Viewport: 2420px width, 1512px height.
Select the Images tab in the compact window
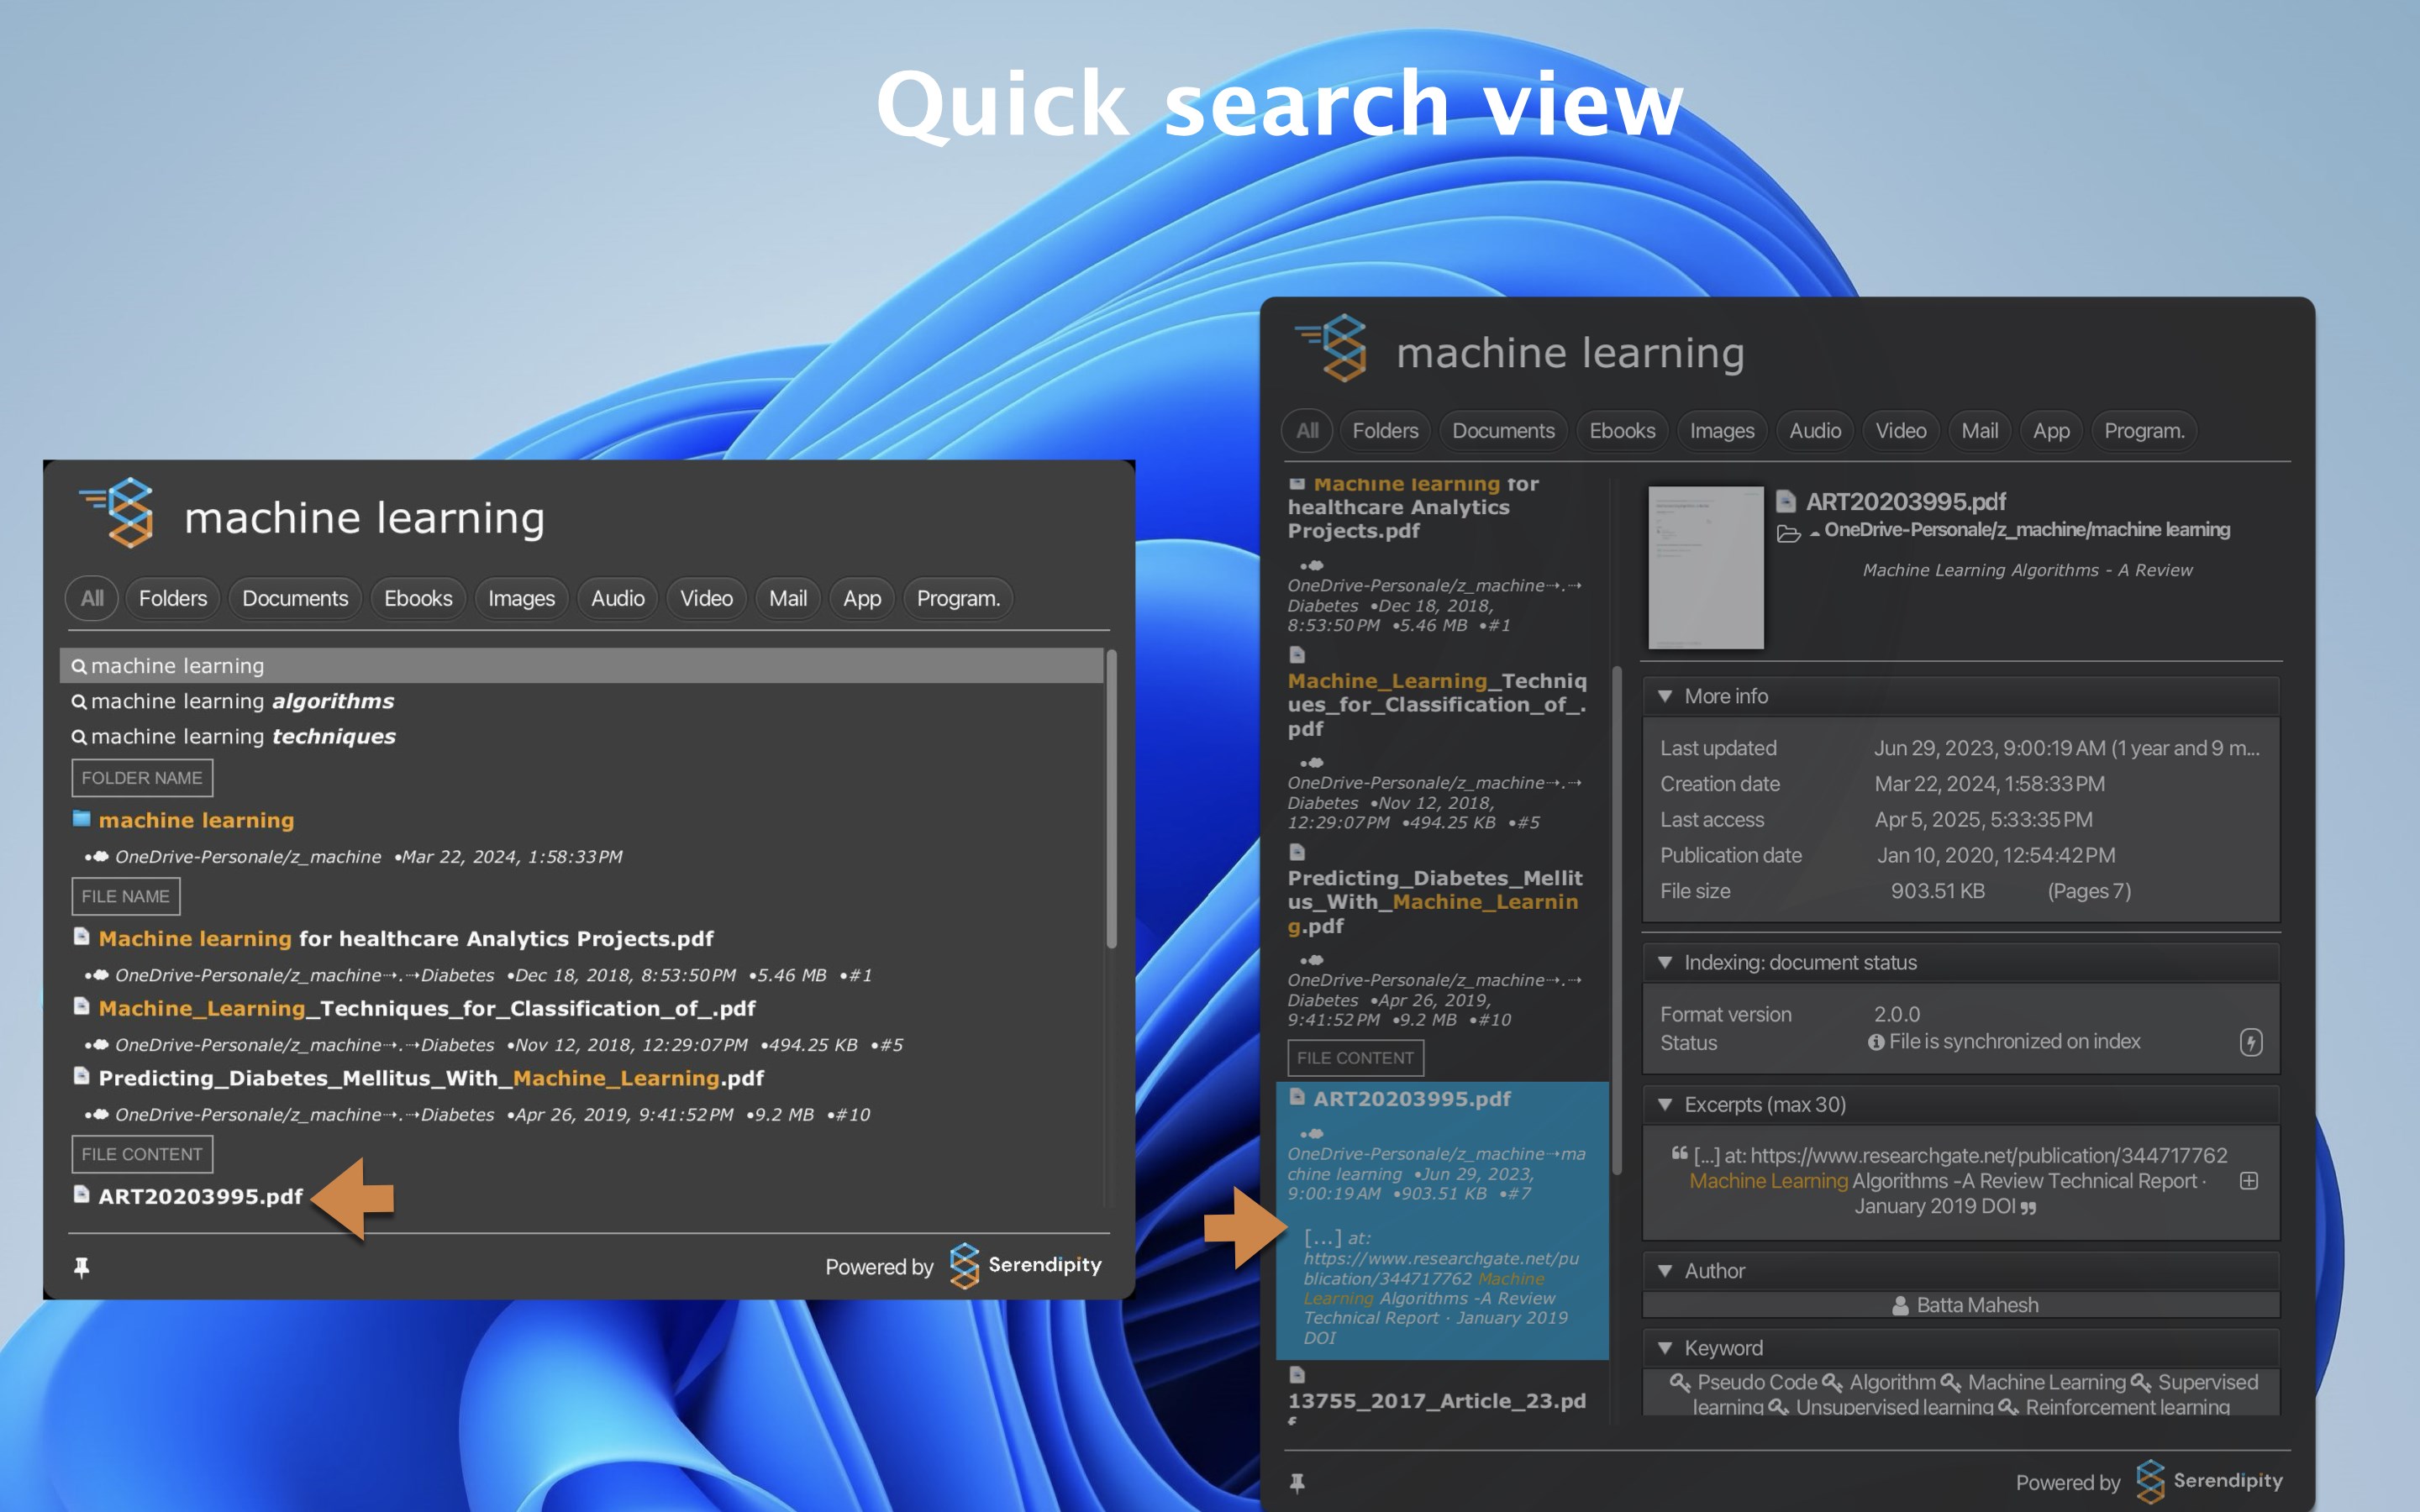click(521, 598)
